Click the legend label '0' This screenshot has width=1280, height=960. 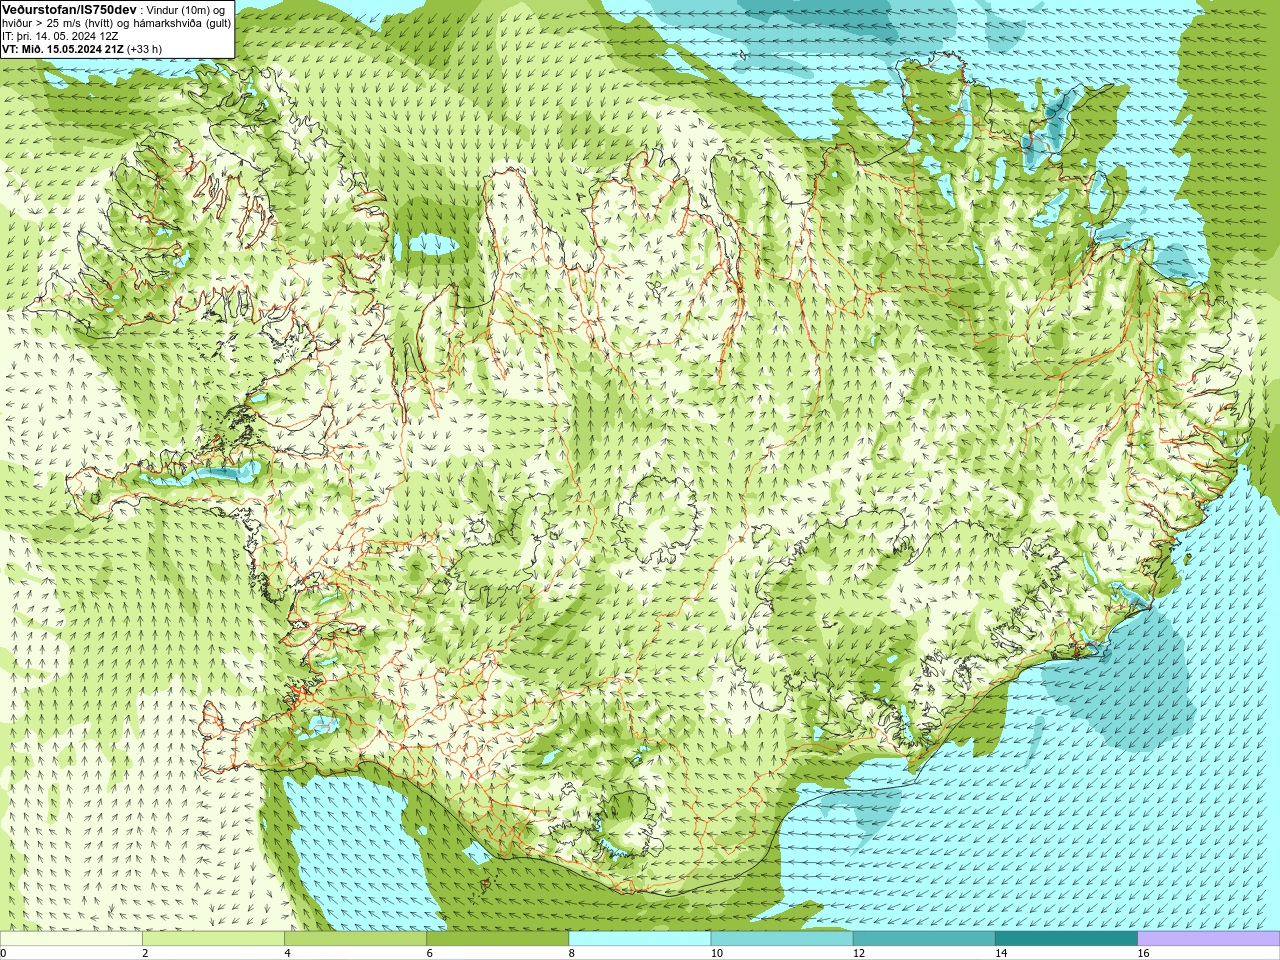tap(3, 953)
